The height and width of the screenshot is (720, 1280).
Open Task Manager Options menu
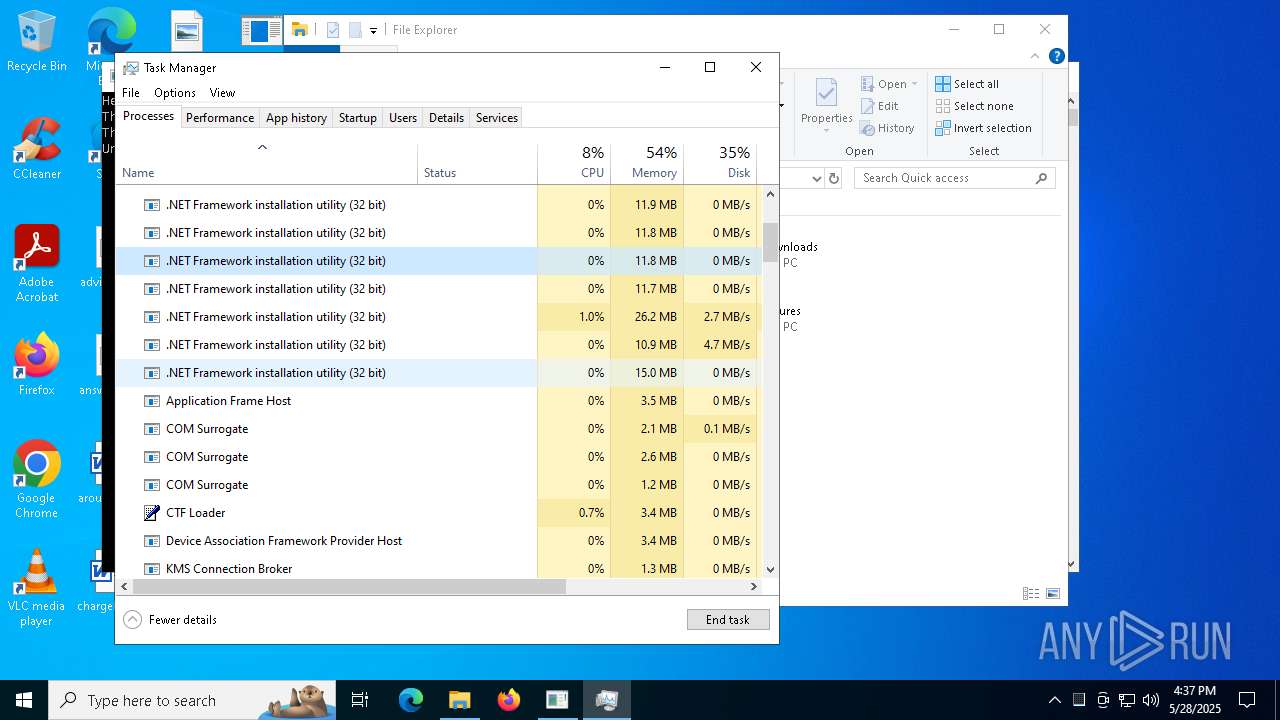pos(175,93)
